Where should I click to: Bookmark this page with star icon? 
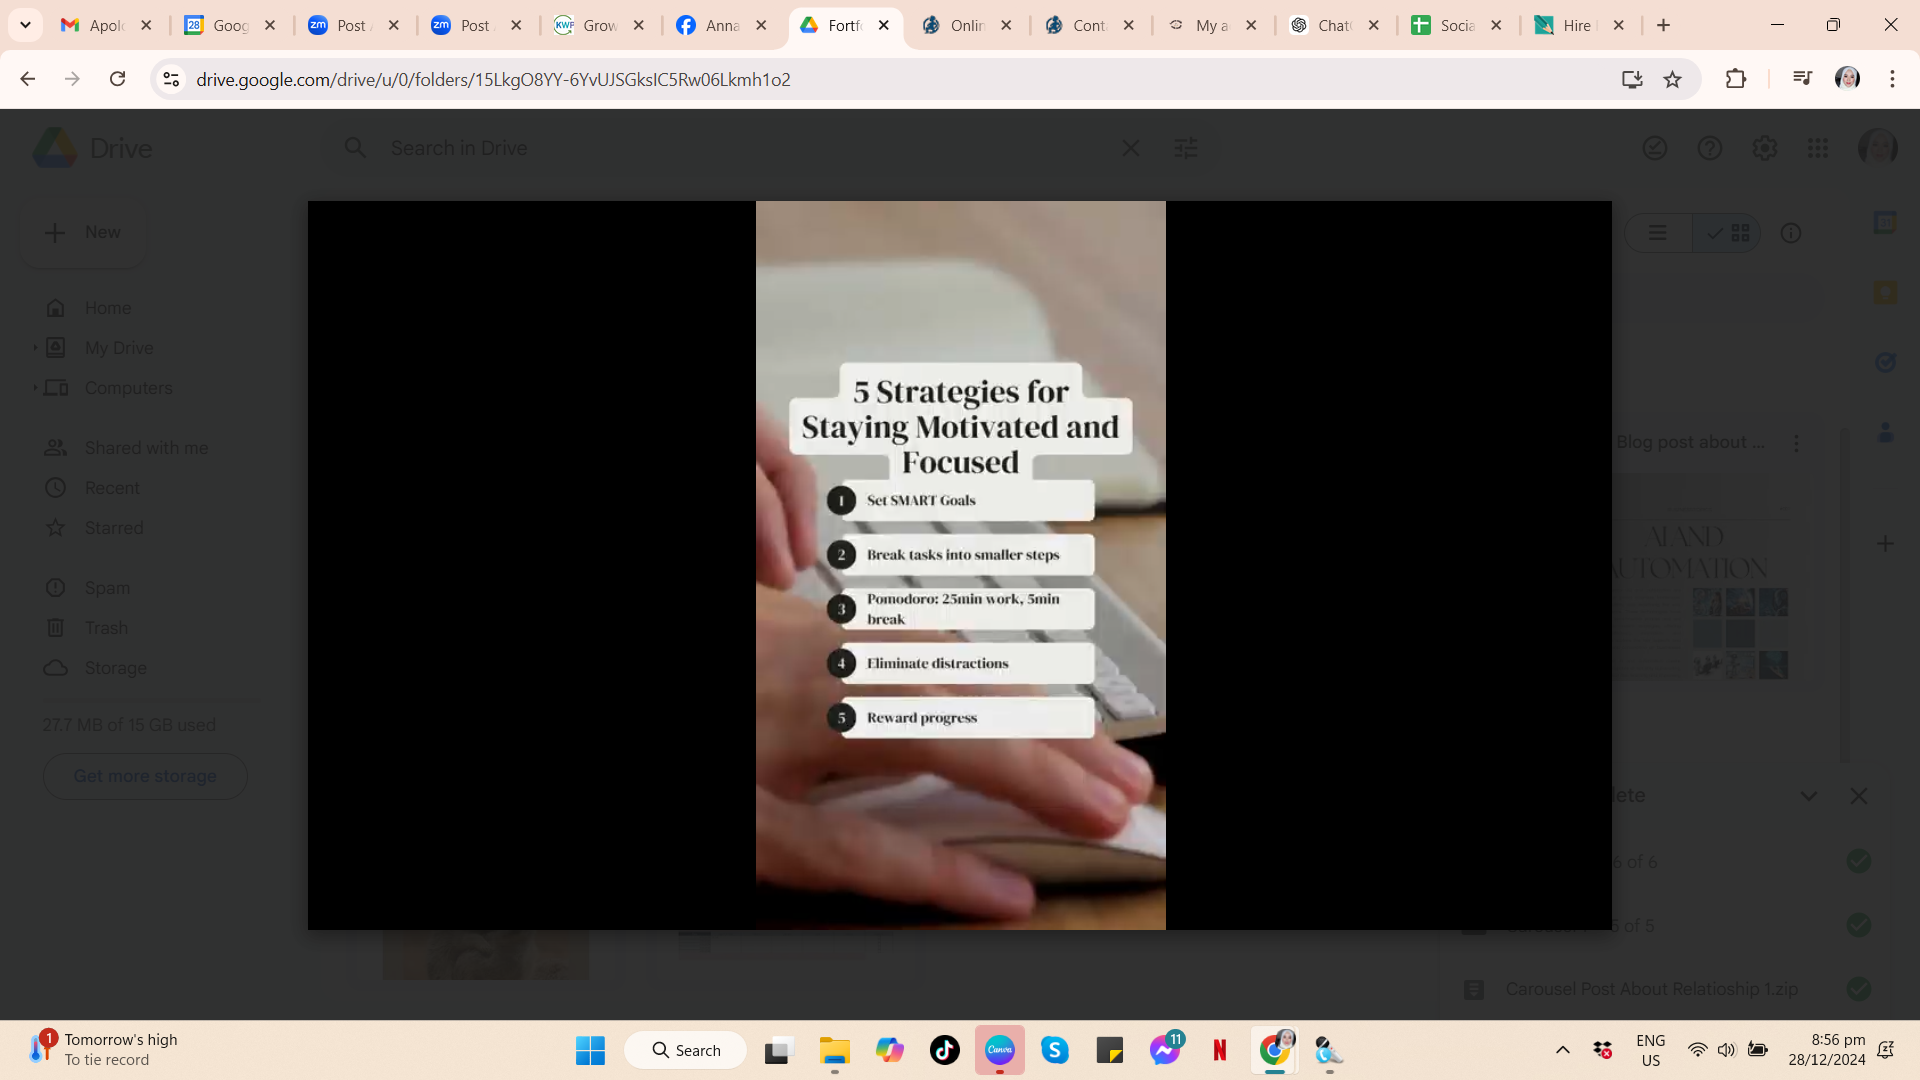[1672, 80]
